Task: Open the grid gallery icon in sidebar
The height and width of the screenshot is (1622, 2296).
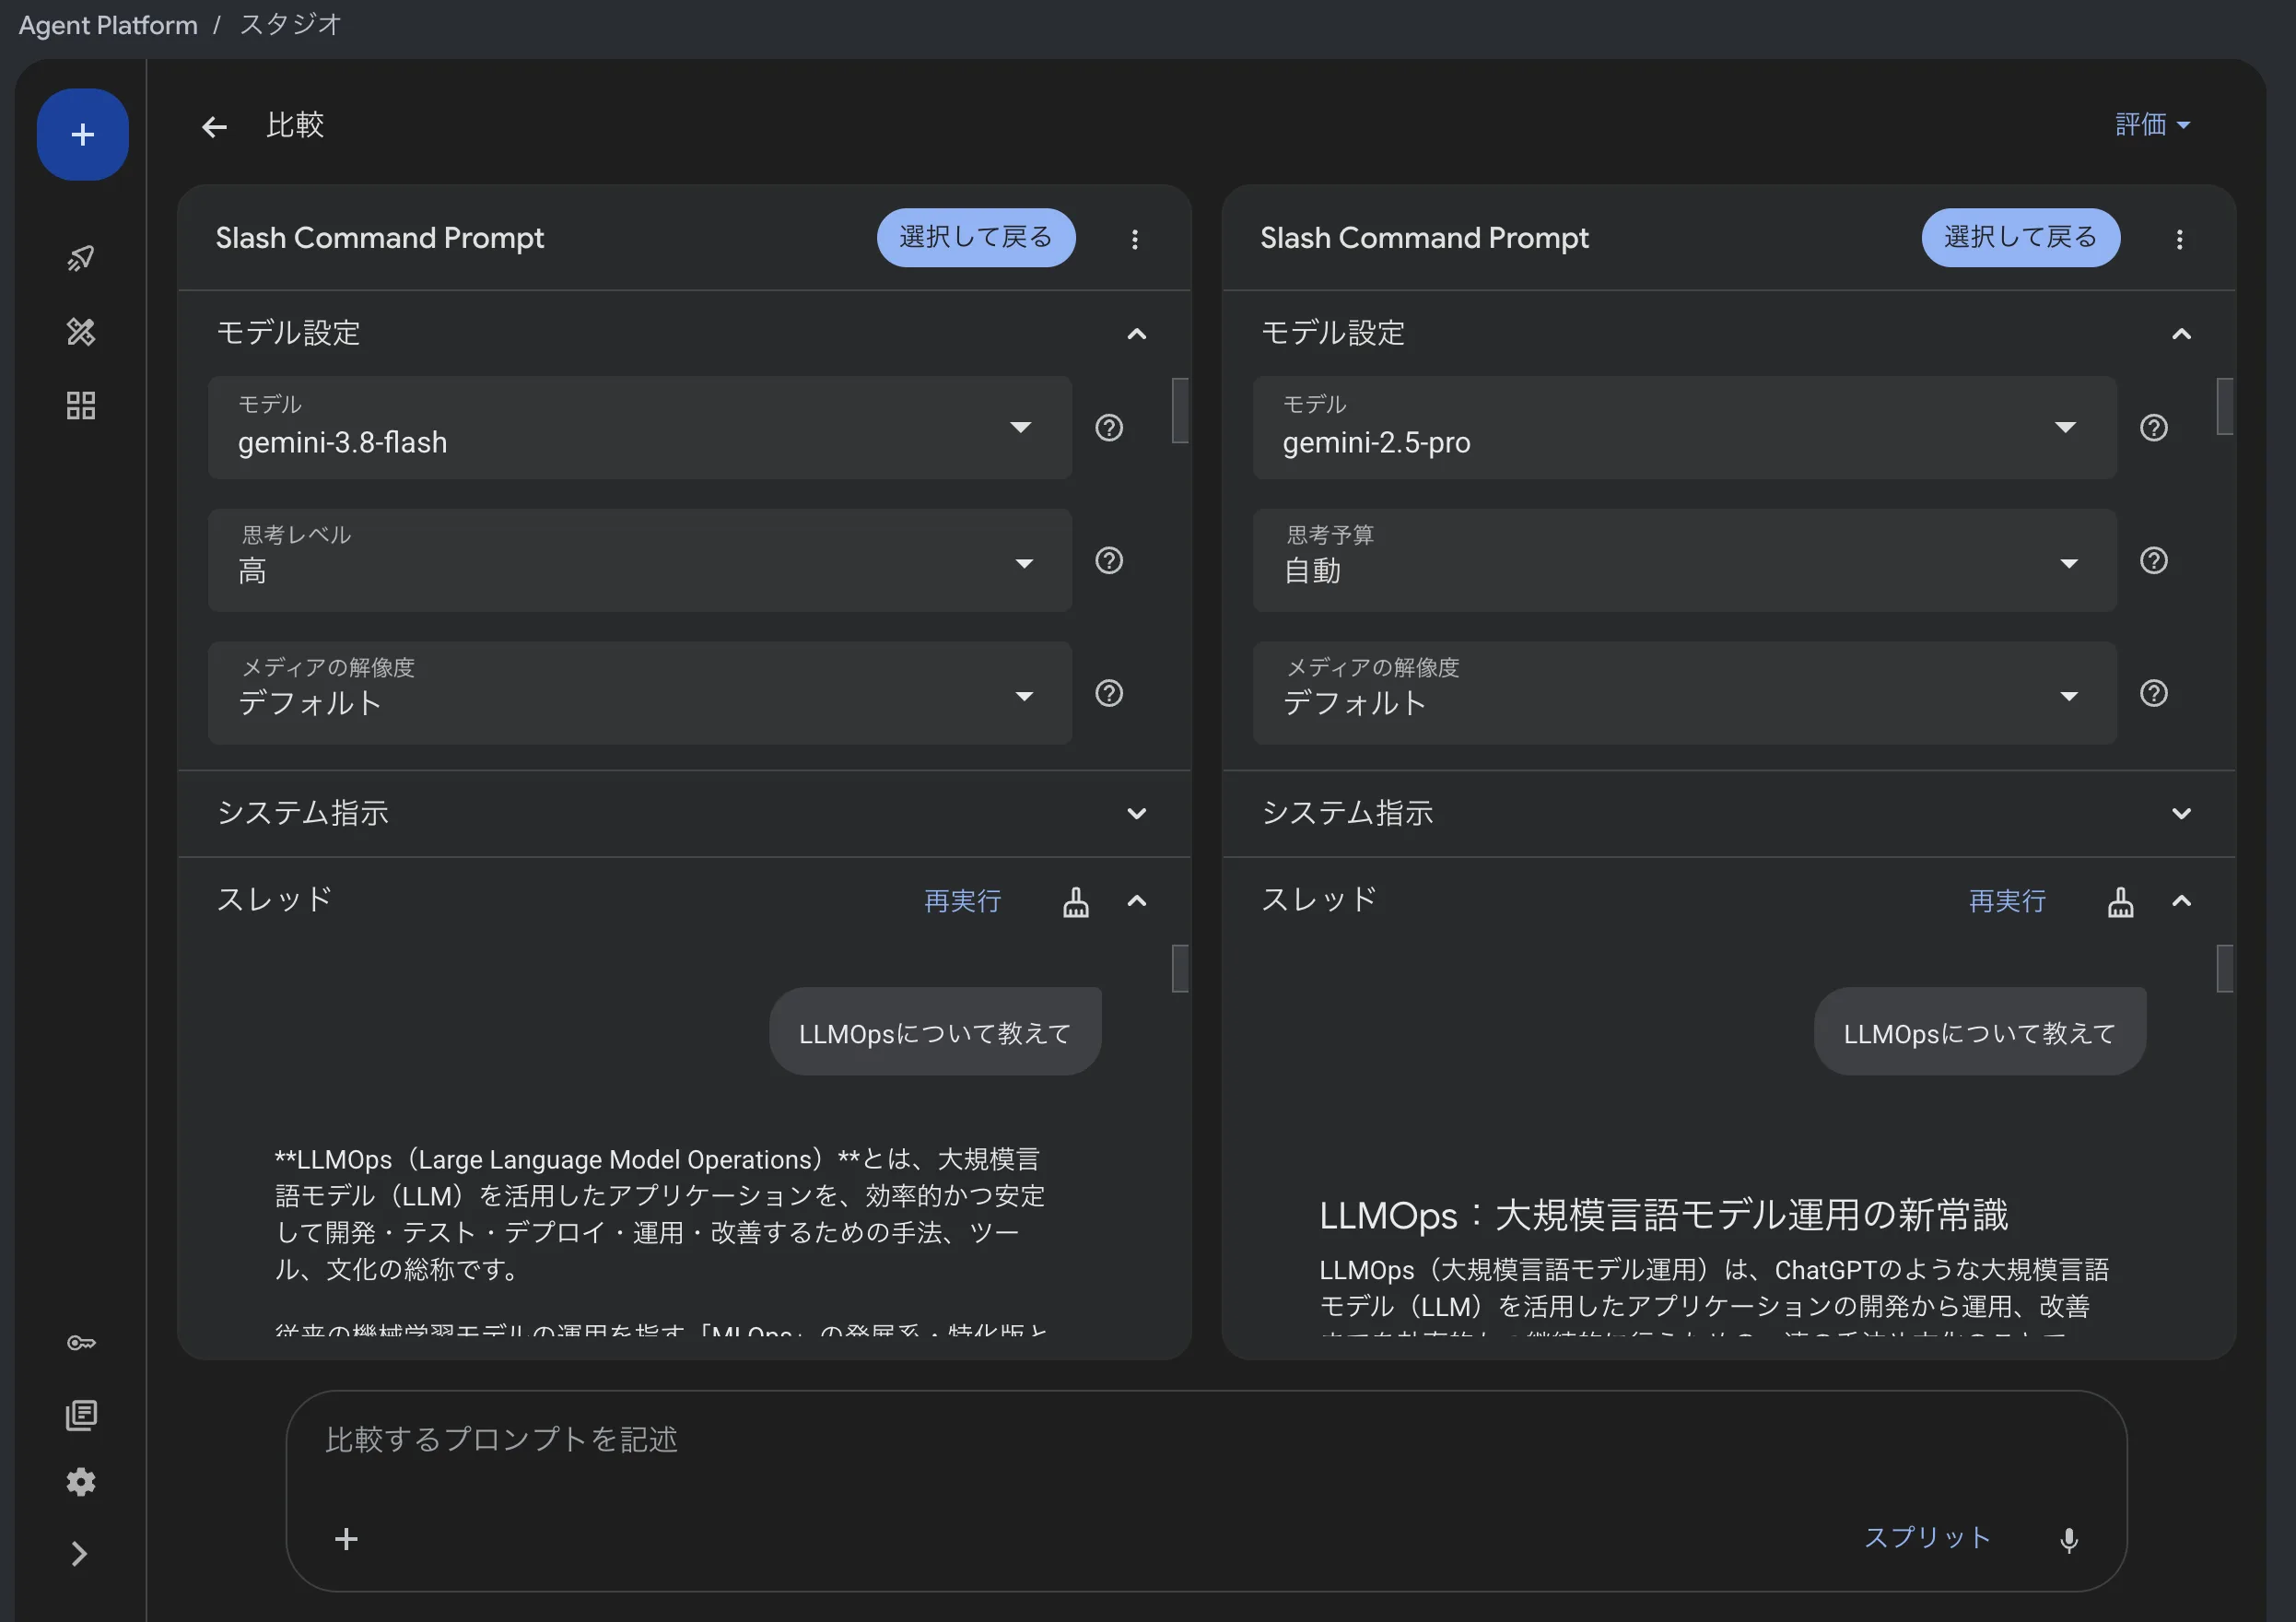Action: click(81, 405)
